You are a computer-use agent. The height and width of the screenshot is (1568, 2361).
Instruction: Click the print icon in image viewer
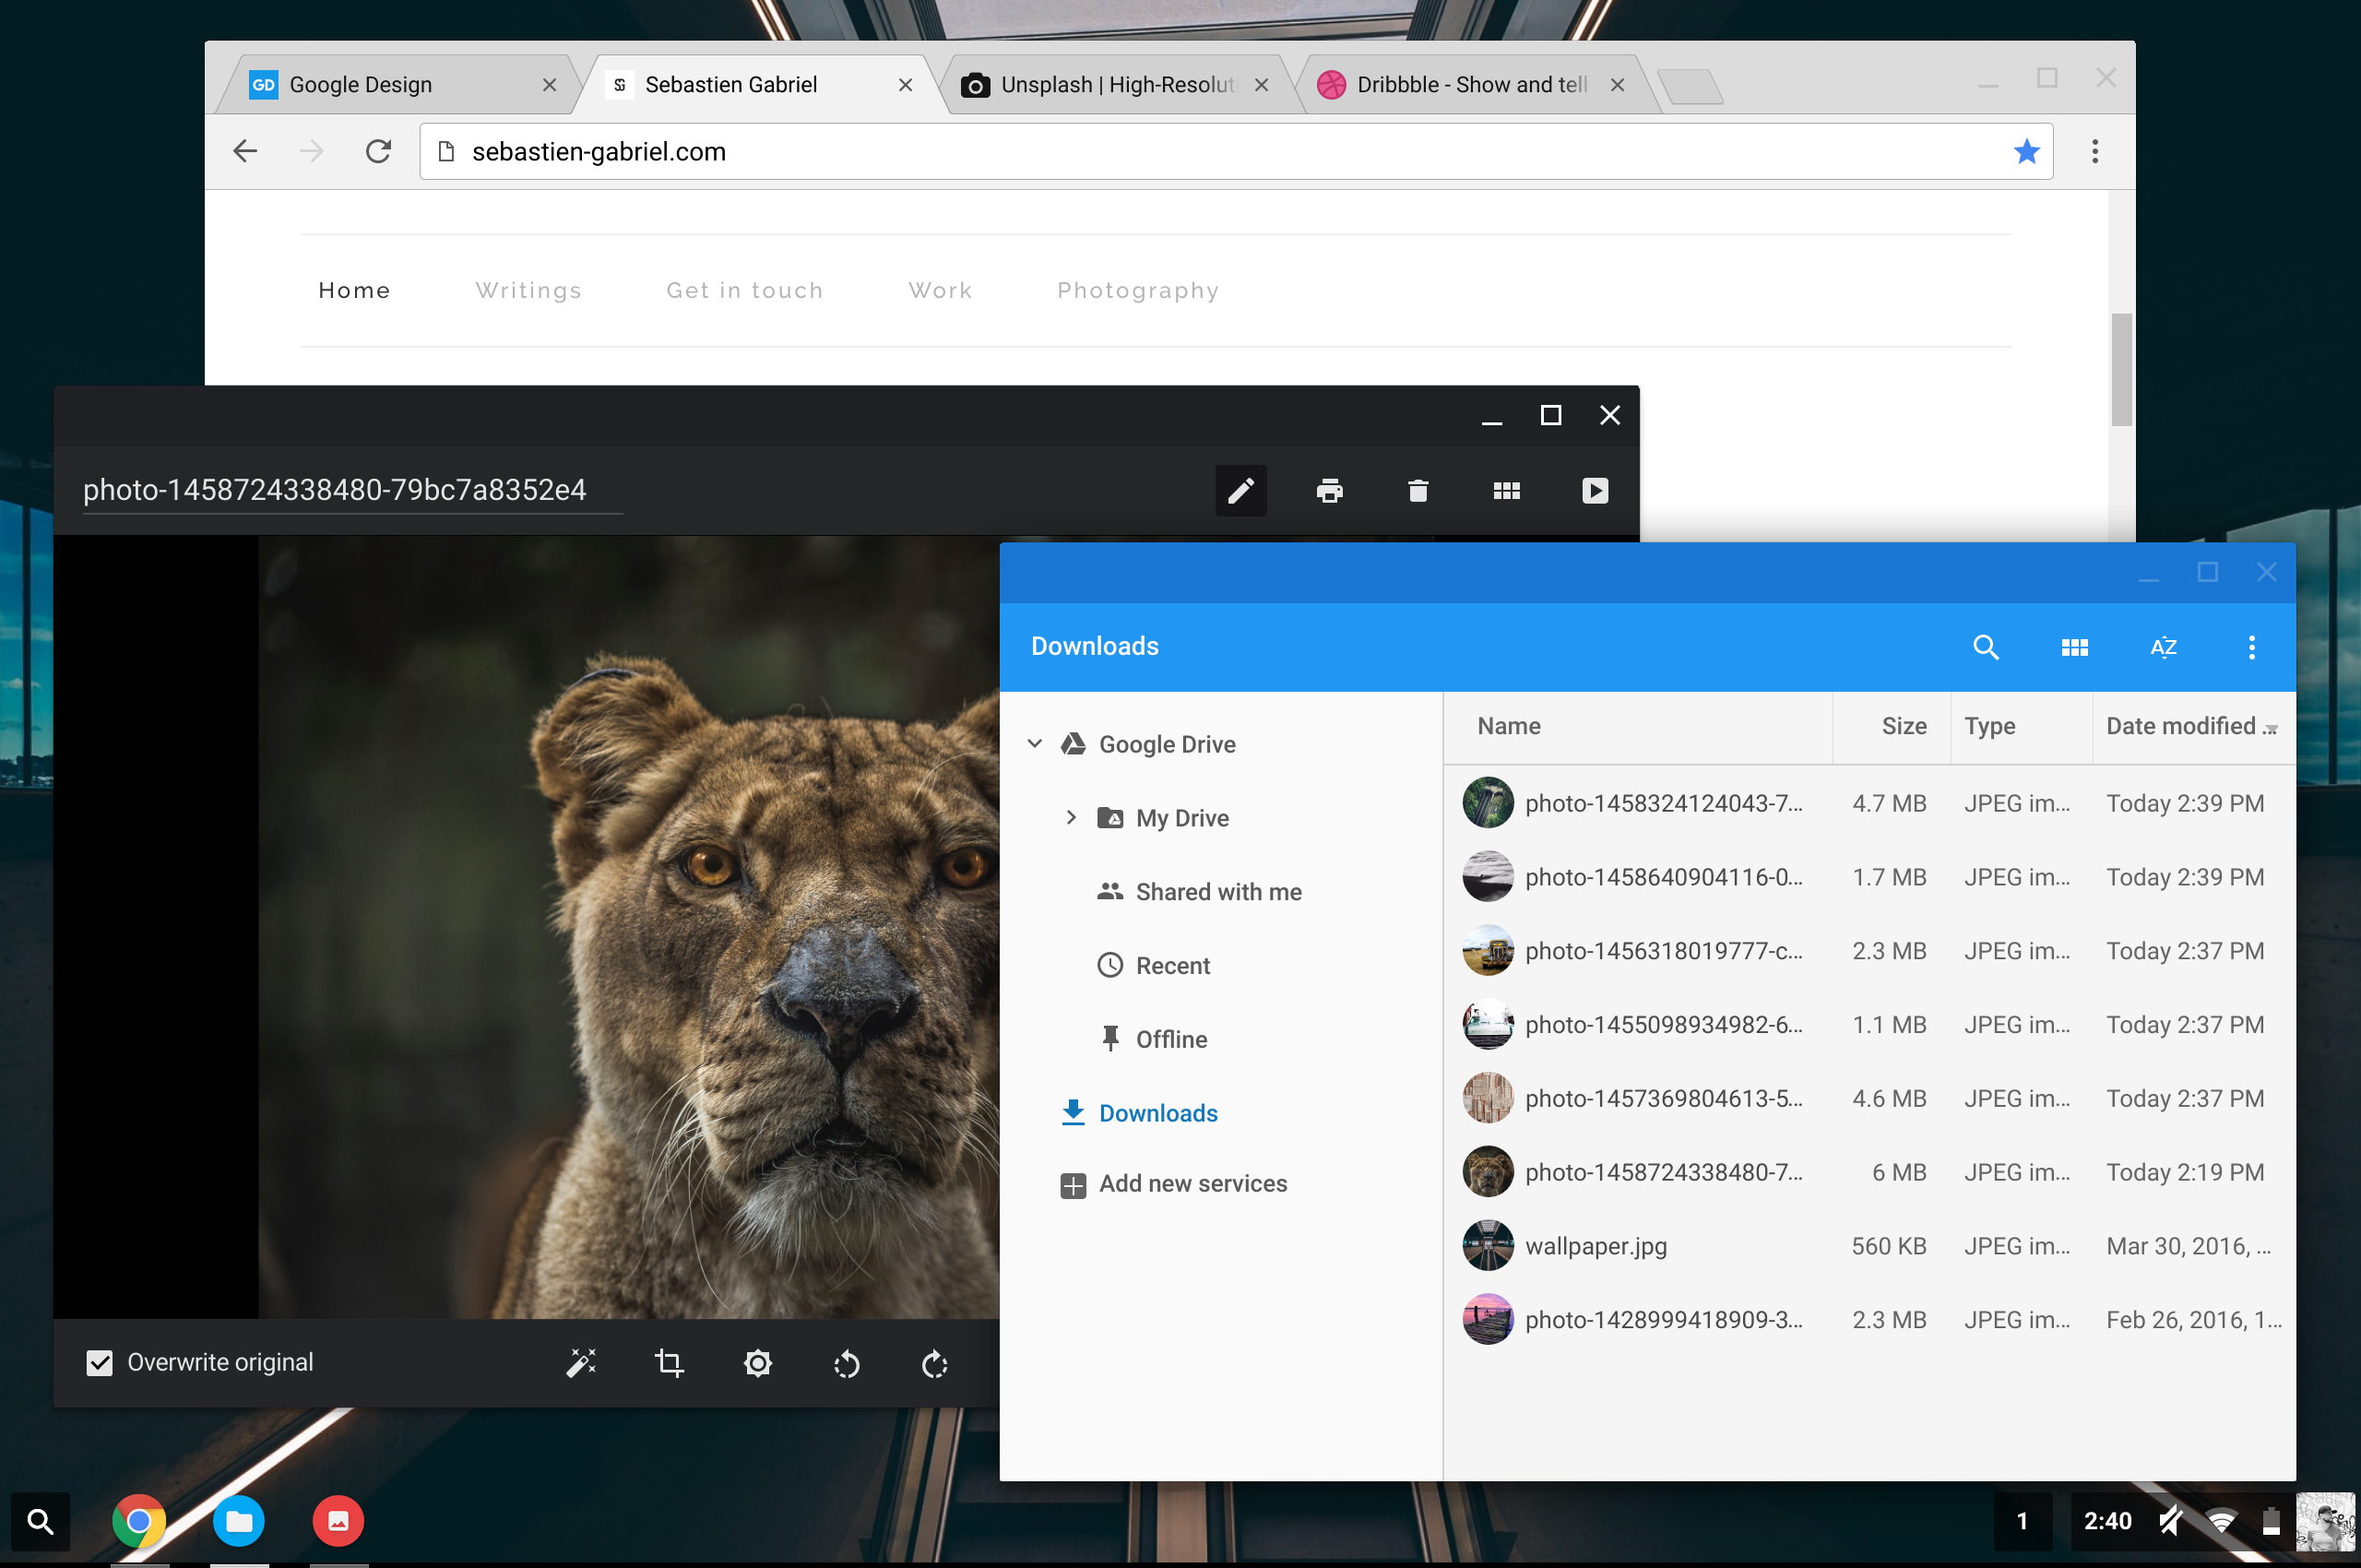[1329, 488]
